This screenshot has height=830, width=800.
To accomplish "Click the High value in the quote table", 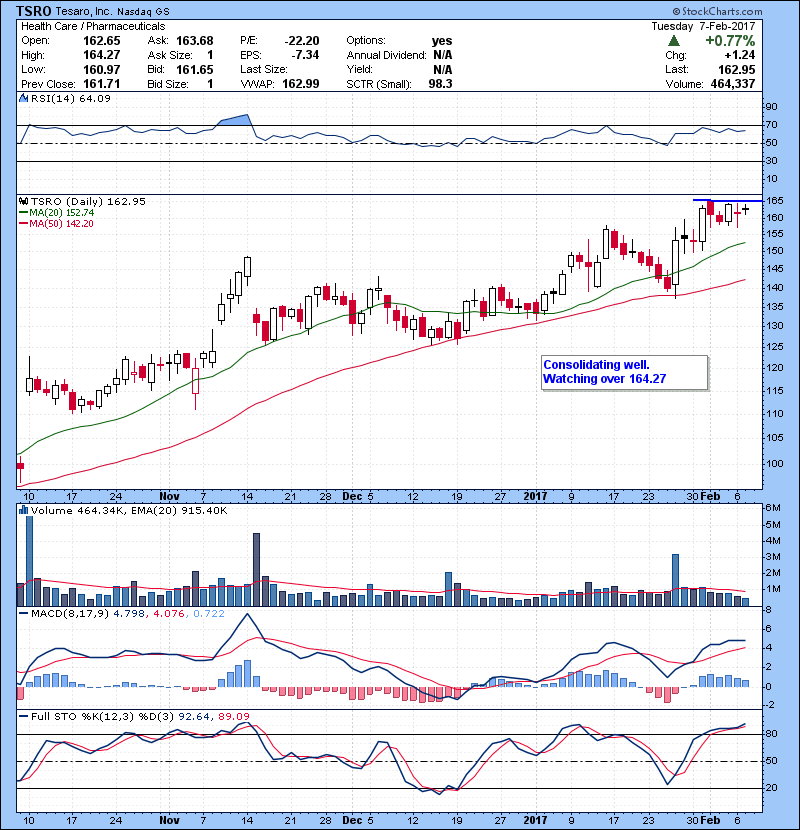I will (x=102, y=55).
